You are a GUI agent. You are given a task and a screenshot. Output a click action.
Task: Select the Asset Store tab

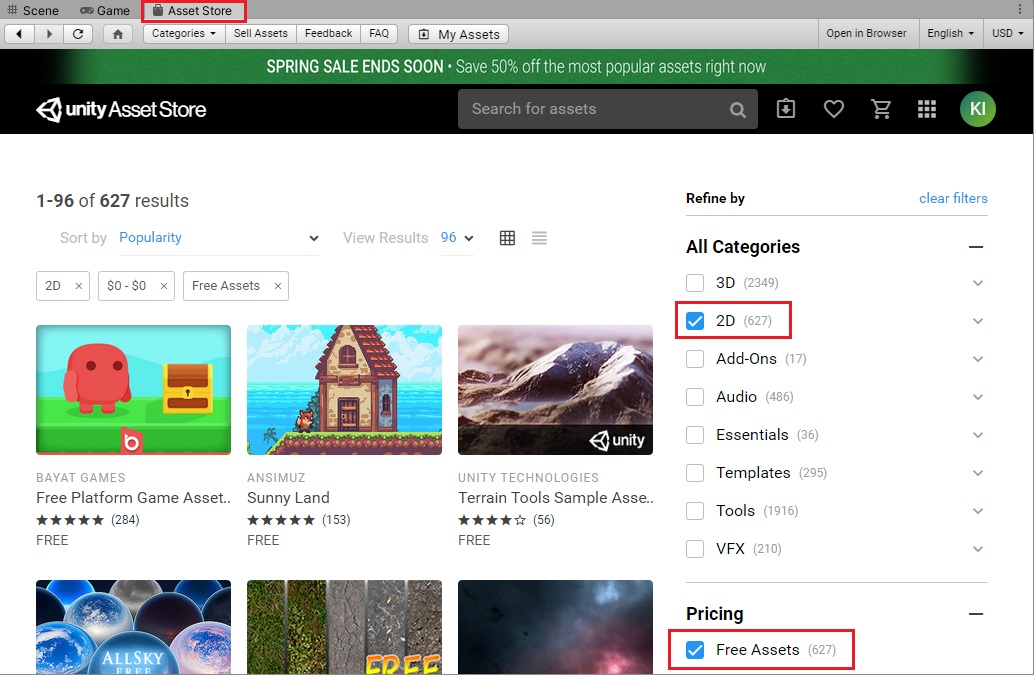(193, 11)
